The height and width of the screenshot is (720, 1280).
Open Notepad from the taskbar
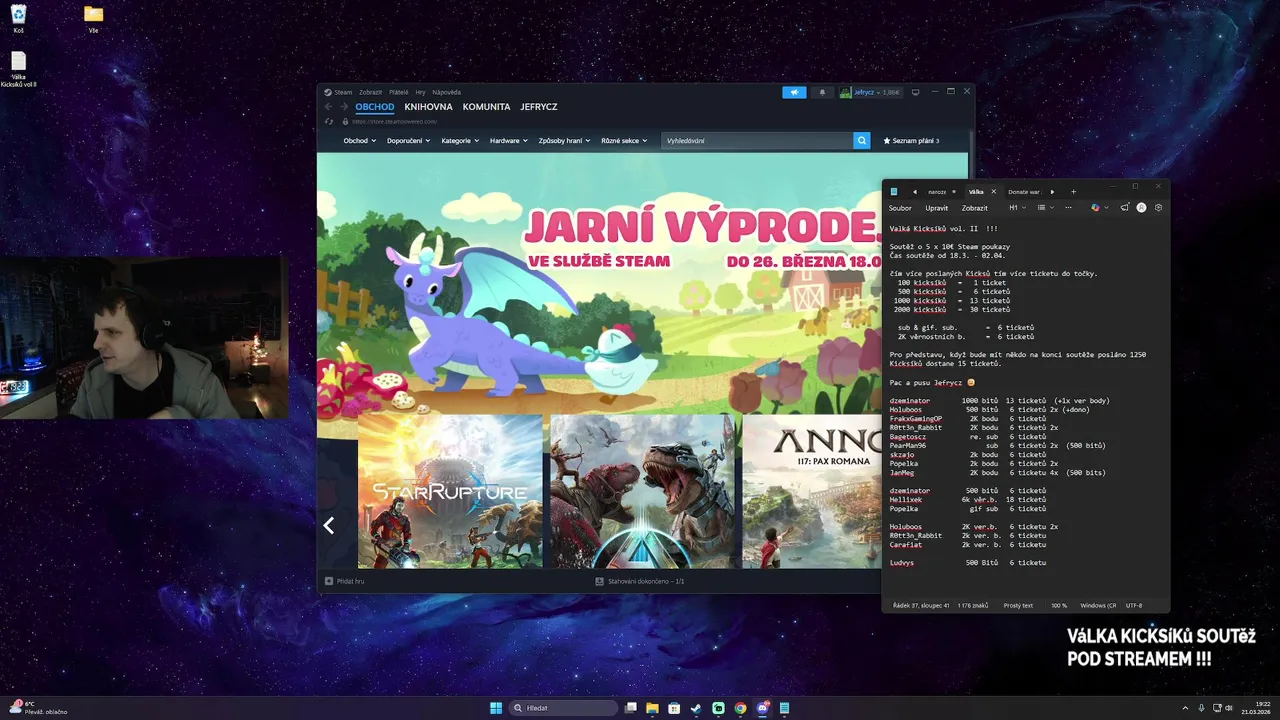(785, 708)
